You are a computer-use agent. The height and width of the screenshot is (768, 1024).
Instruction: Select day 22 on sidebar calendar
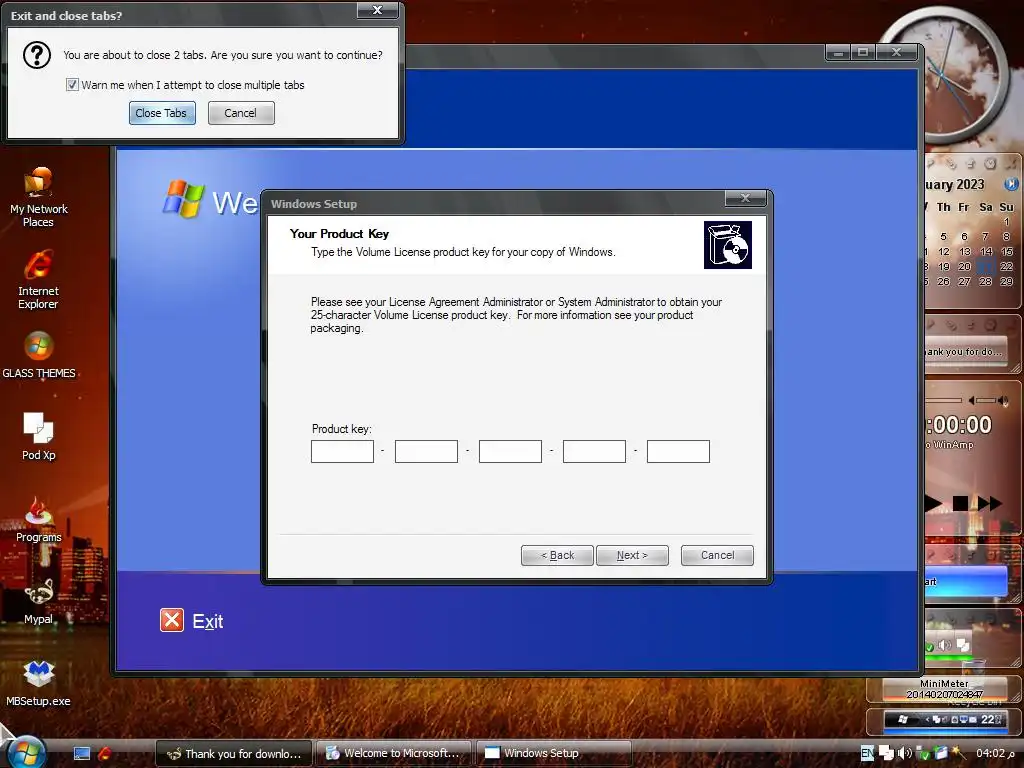click(x=1006, y=266)
